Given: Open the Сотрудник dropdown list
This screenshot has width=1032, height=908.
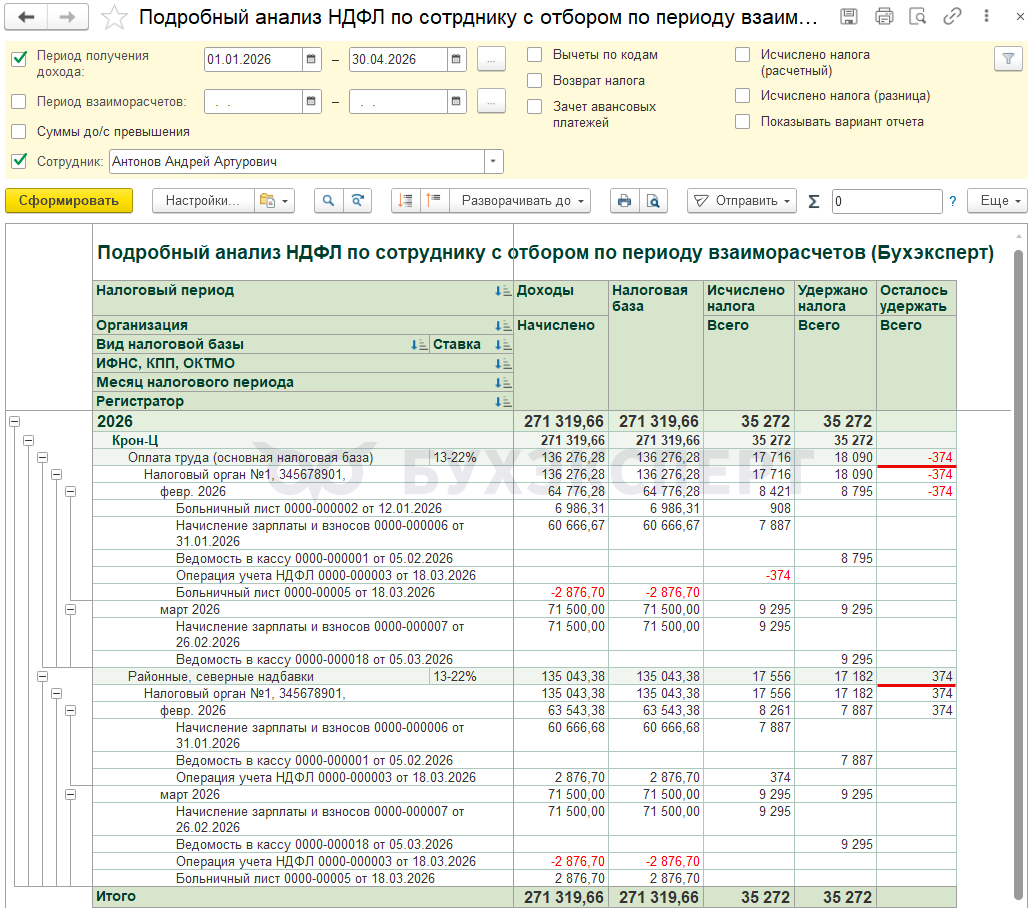Looking at the screenshot, I should [493, 162].
